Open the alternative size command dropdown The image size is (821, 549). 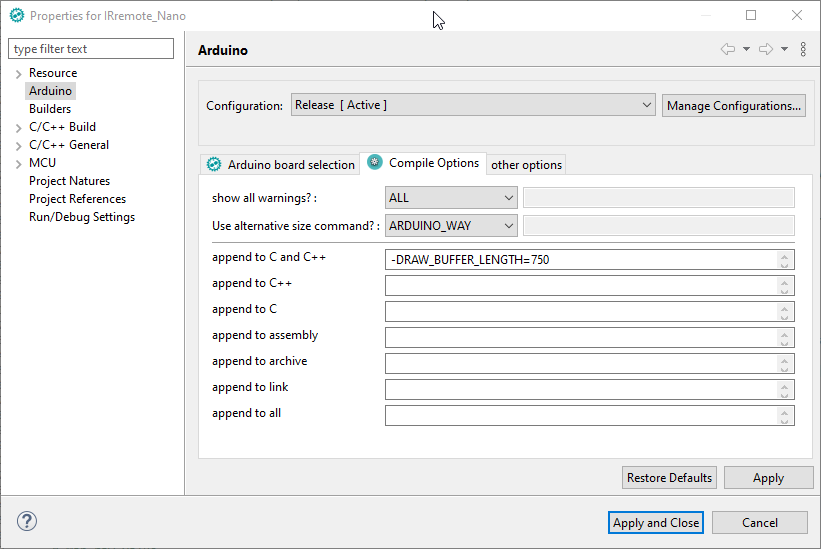(451, 226)
